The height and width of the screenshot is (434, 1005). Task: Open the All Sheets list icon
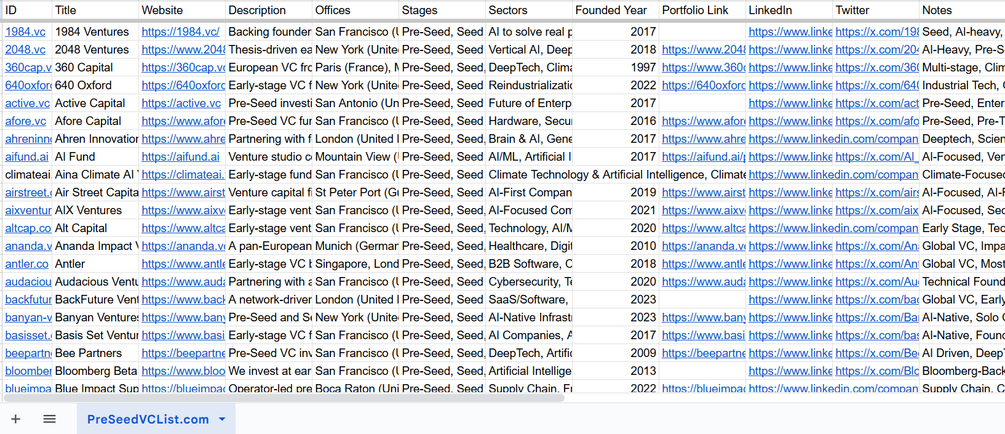(49, 419)
